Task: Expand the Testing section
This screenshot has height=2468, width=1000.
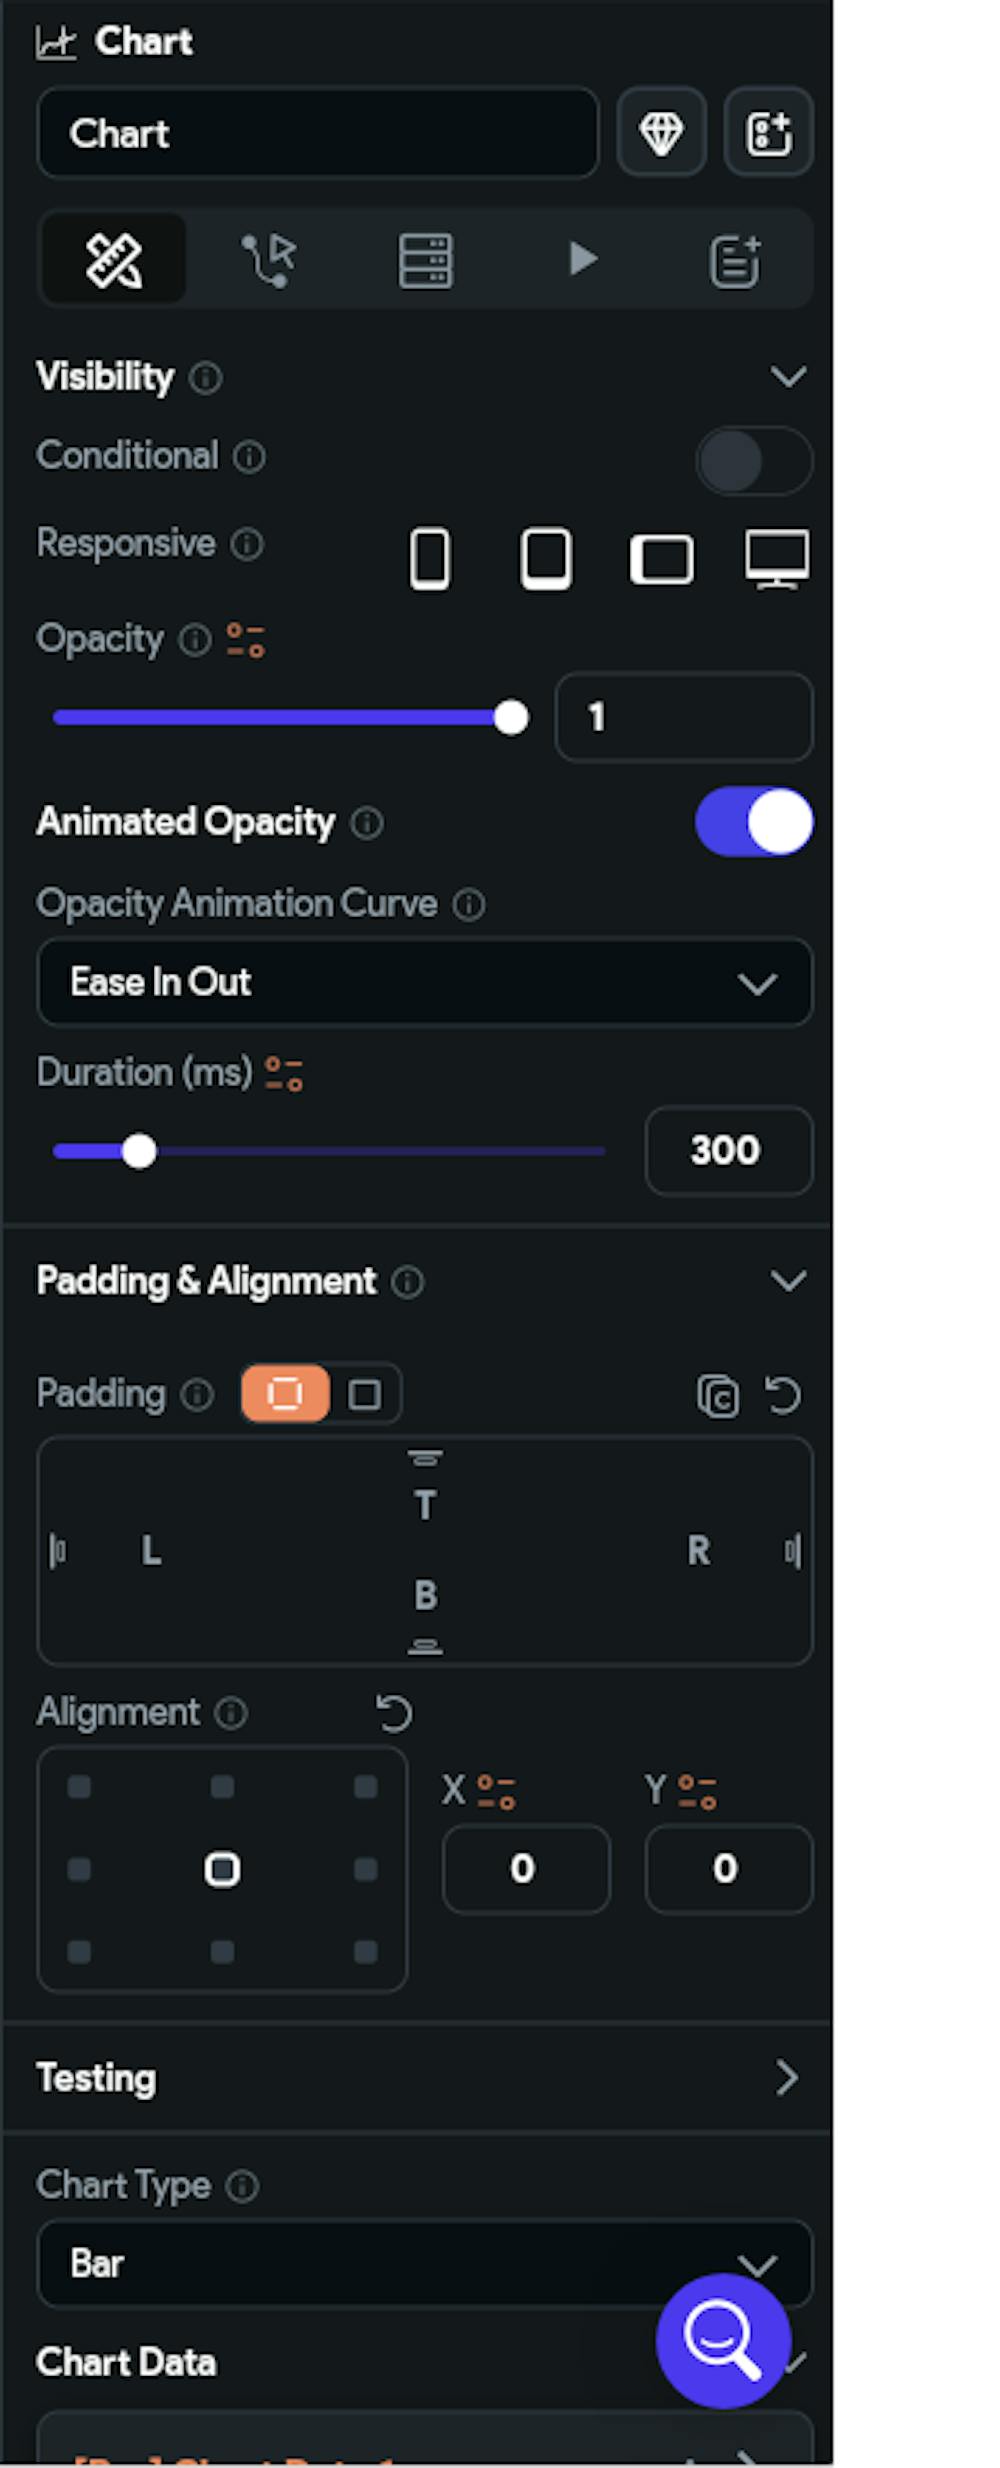Action: 786,2077
